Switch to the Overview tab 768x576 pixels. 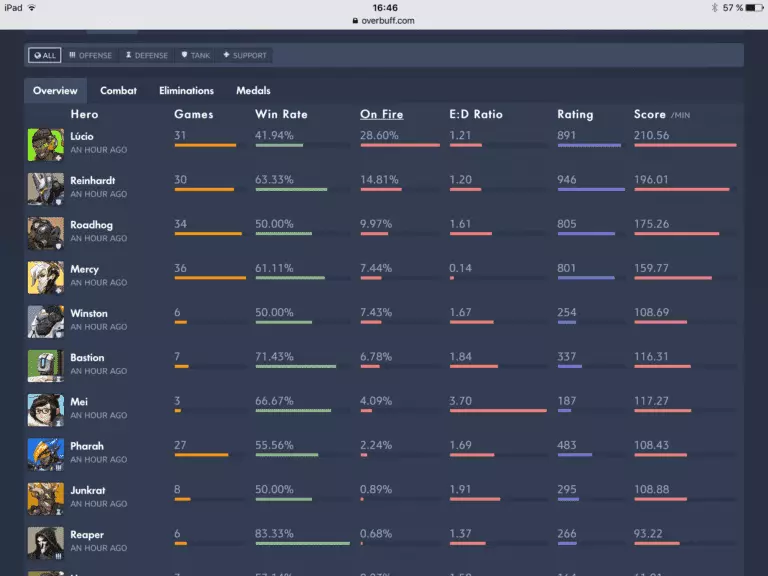point(55,91)
